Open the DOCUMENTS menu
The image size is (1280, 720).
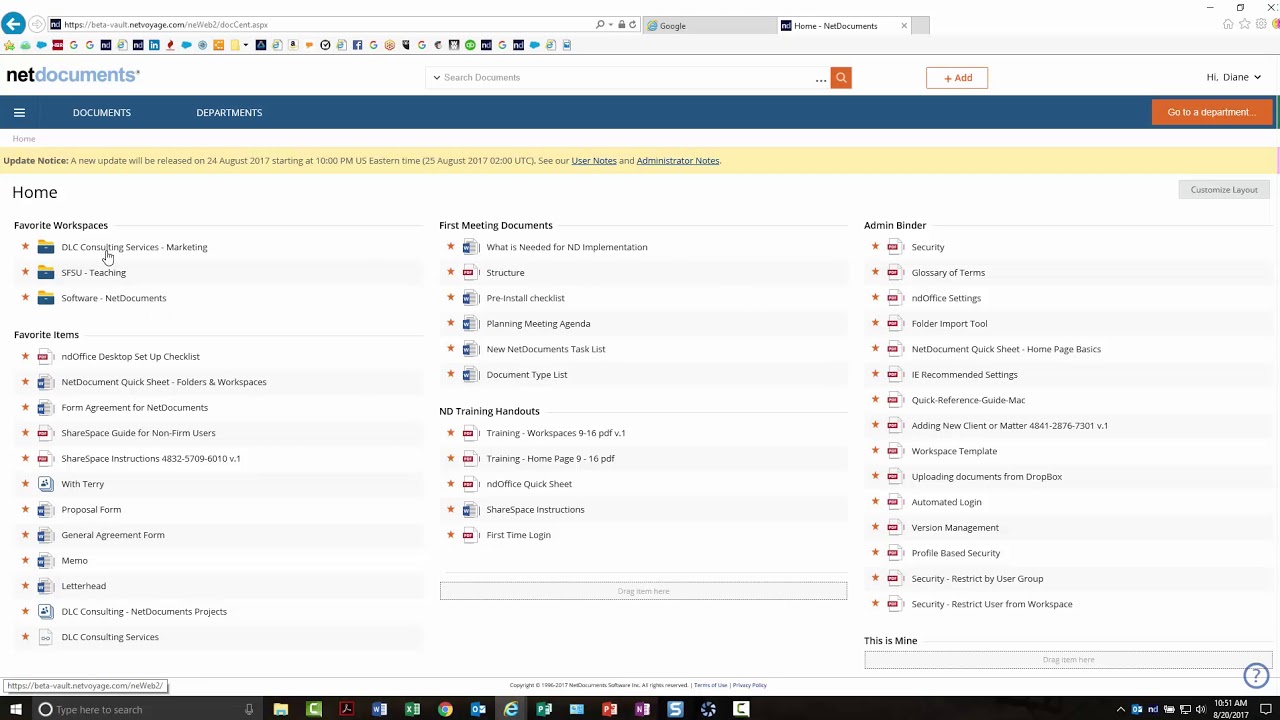[x=102, y=113]
